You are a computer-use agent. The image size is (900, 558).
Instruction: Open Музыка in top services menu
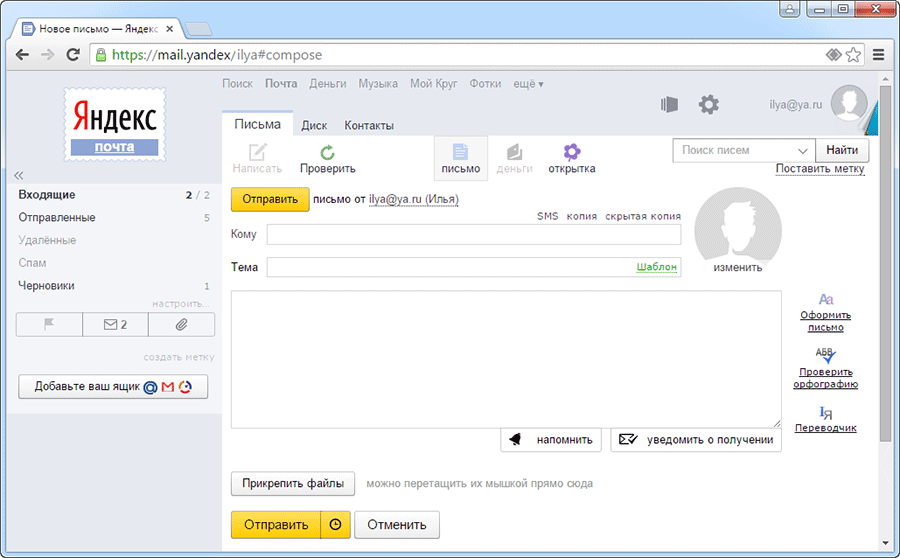click(378, 84)
